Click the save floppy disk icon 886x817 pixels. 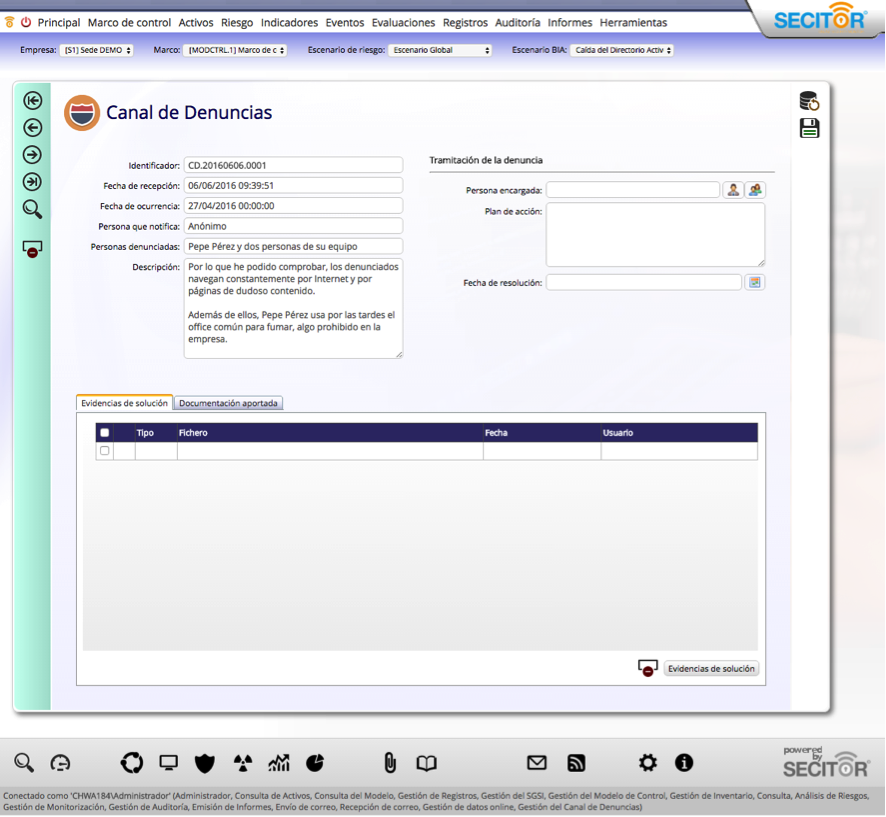(809, 128)
